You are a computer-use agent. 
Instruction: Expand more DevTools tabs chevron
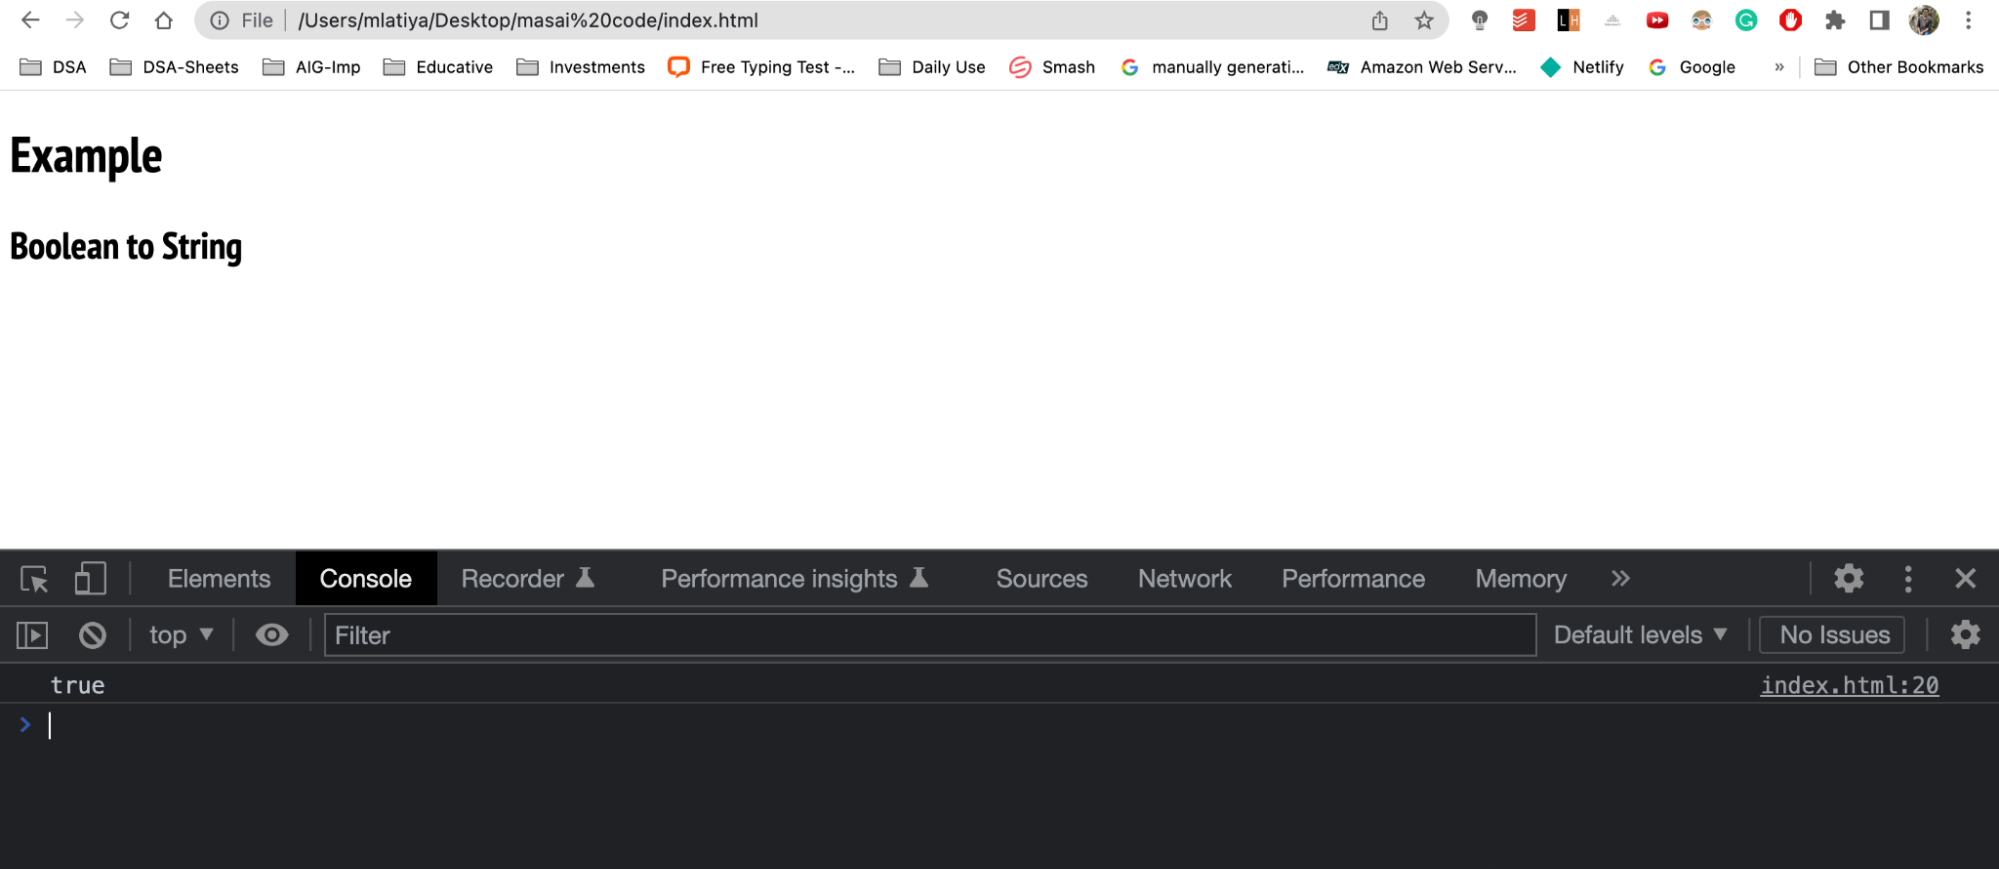pos(1620,579)
